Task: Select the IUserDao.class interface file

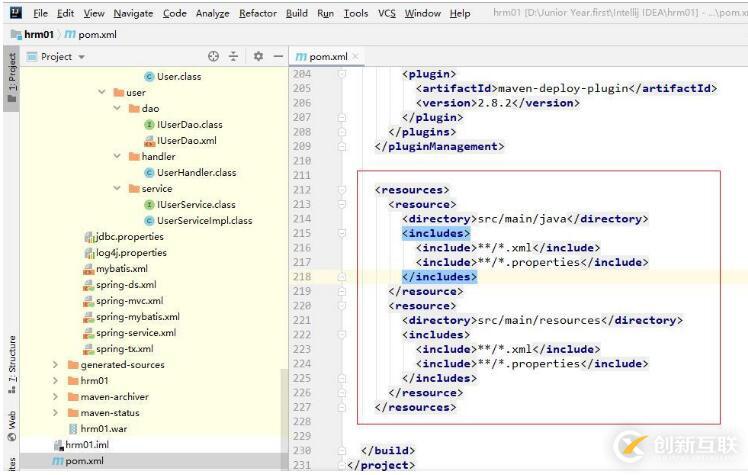Action: point(188,125)
